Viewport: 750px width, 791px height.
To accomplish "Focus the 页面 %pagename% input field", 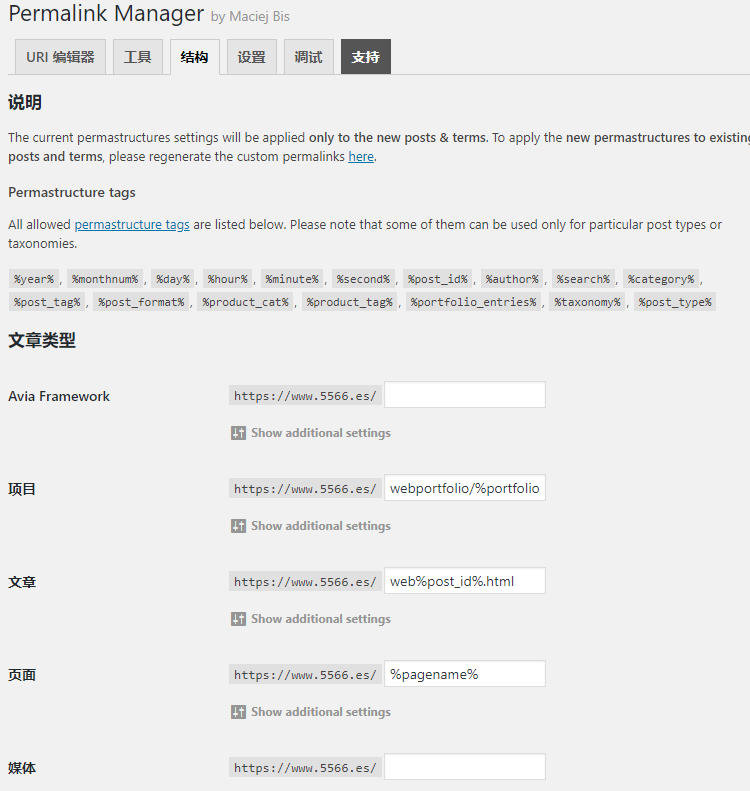I will coord(465,674).
